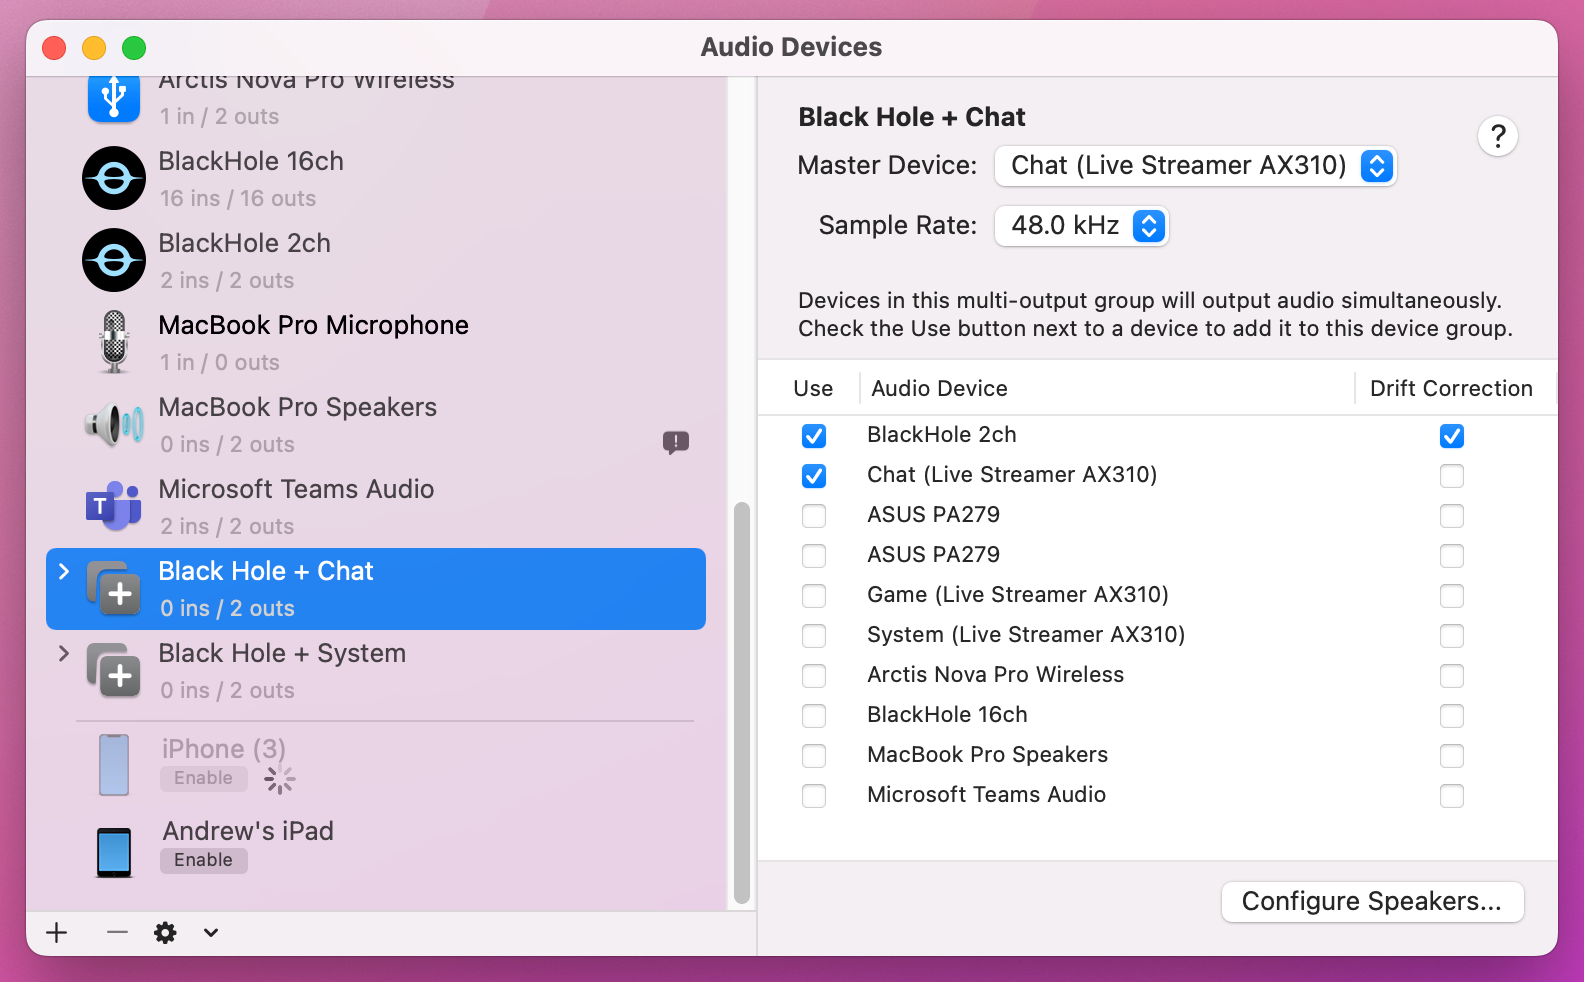Viewport: 1584px width, 982px height.
Task: Click the Black Hole + Chat multi-output icon
Action: pos(114,589)
